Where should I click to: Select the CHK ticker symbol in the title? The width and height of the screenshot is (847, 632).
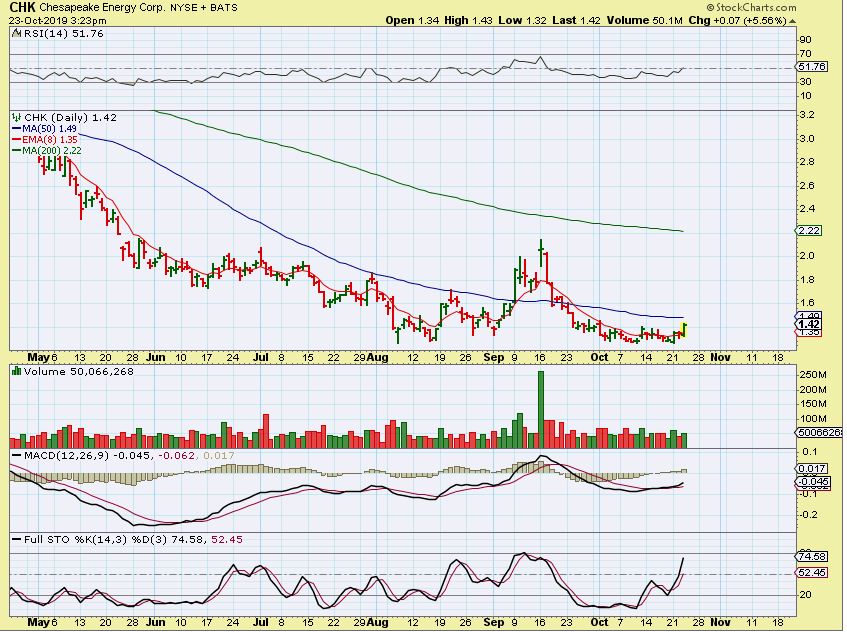click(23, 8)
